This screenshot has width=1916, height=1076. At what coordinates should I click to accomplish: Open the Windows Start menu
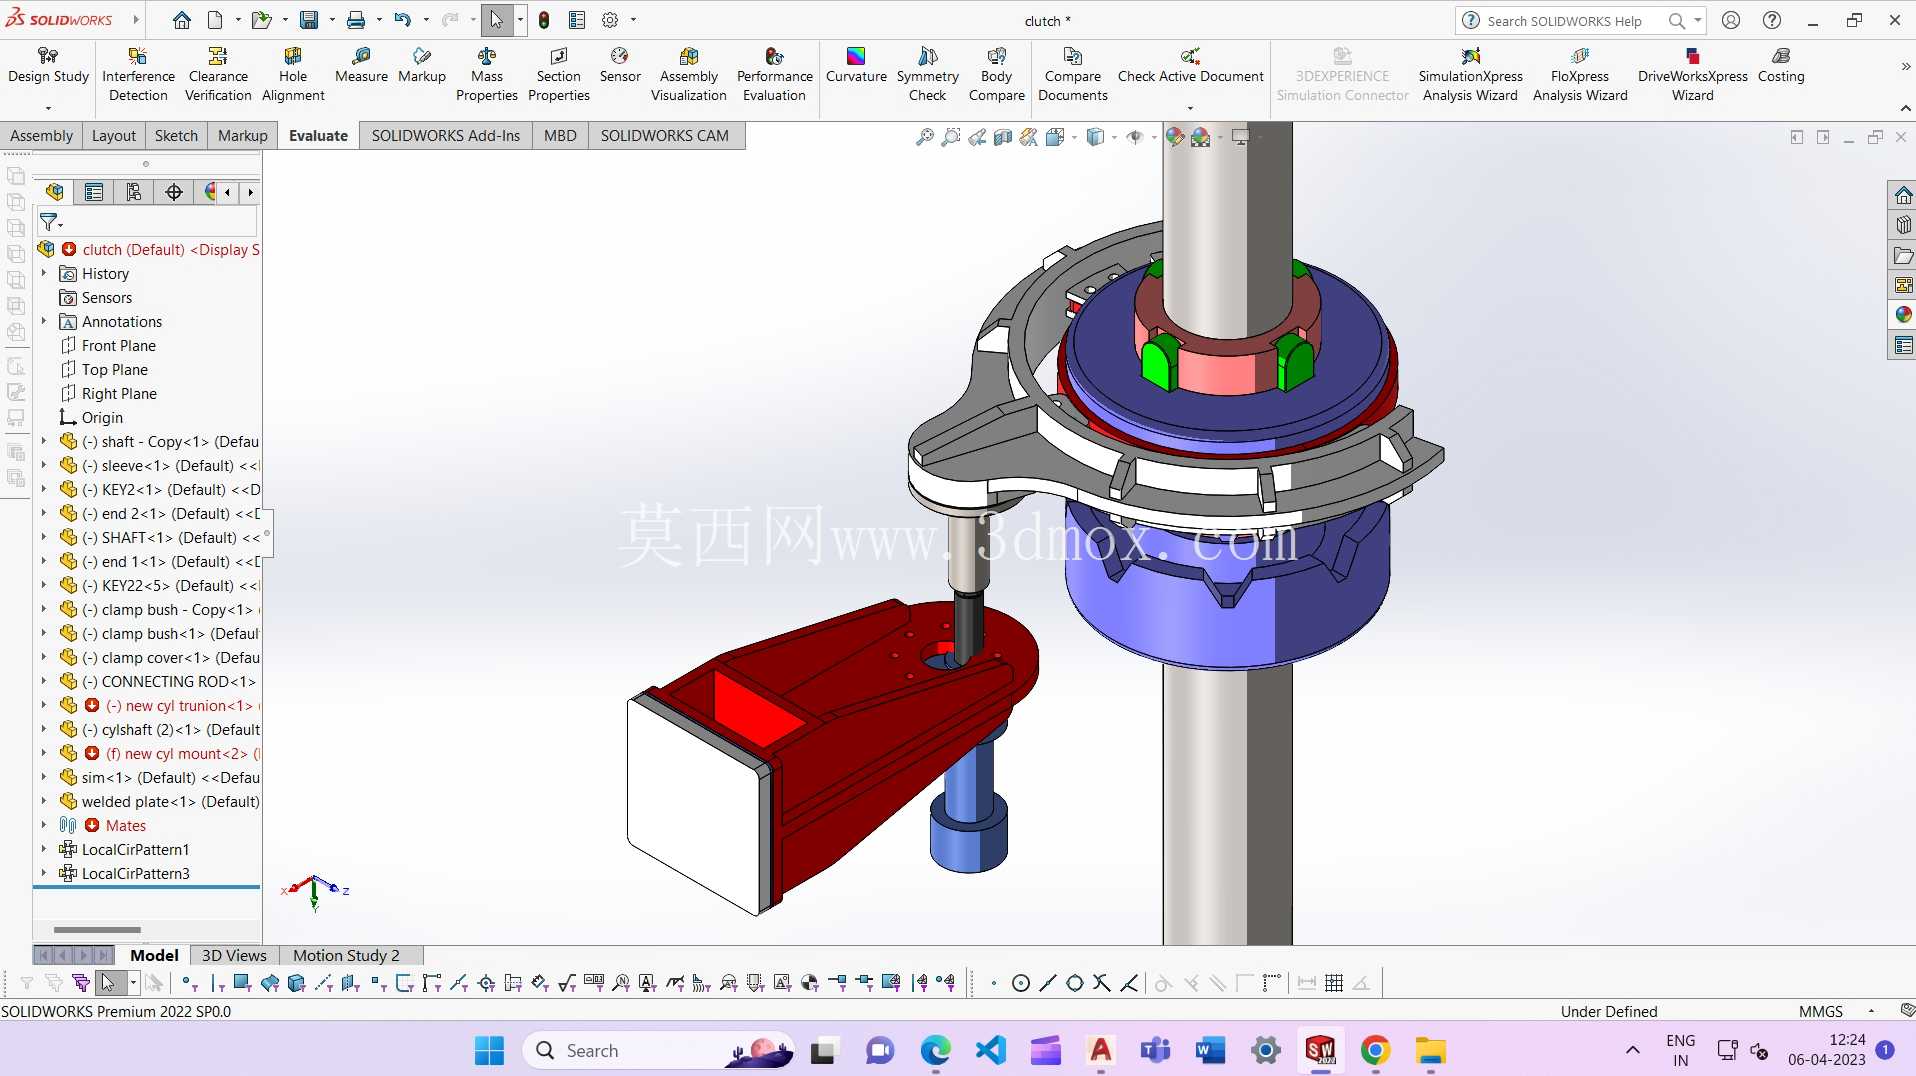coord(489,1050)
